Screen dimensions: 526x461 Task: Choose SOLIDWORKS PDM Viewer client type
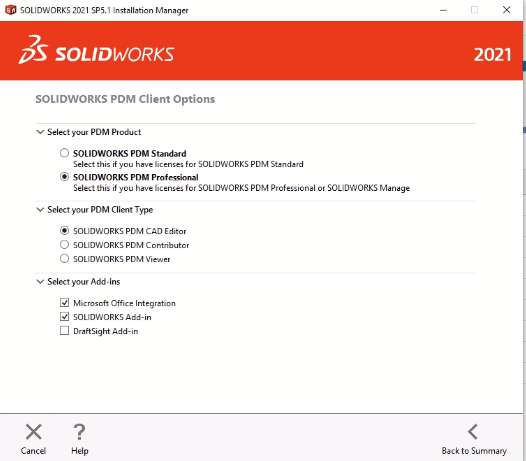(64, 259)
